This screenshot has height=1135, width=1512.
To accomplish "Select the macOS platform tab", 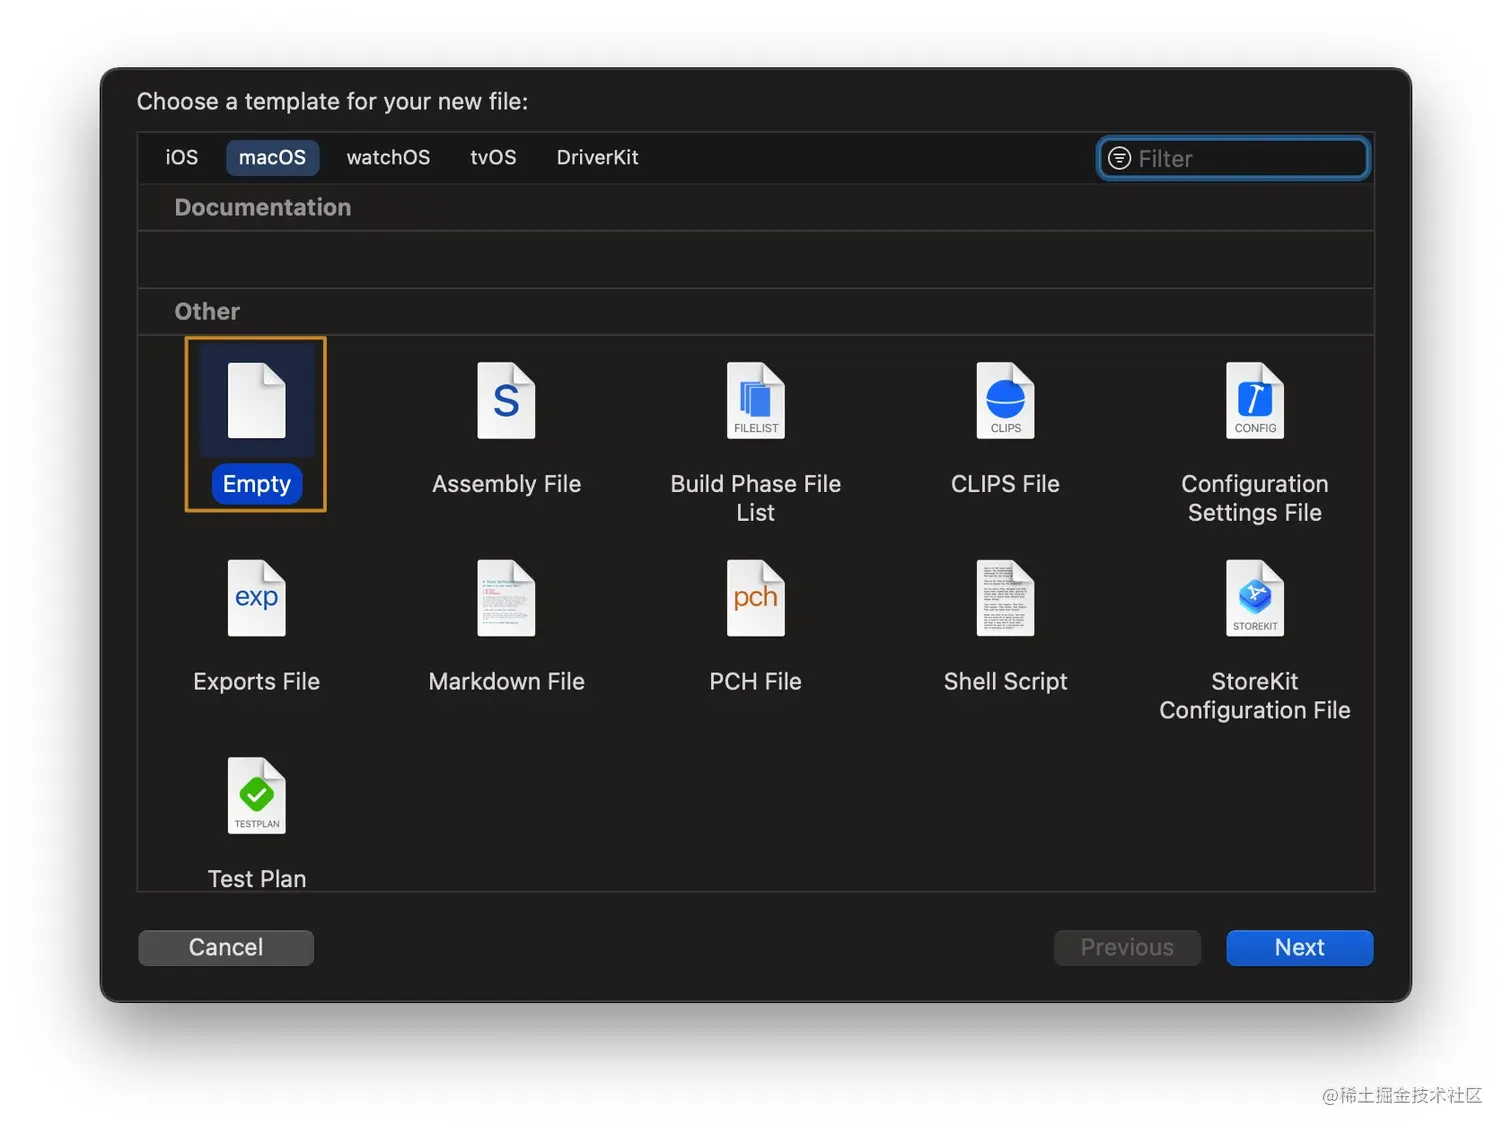I will click(x=272, y=157).
